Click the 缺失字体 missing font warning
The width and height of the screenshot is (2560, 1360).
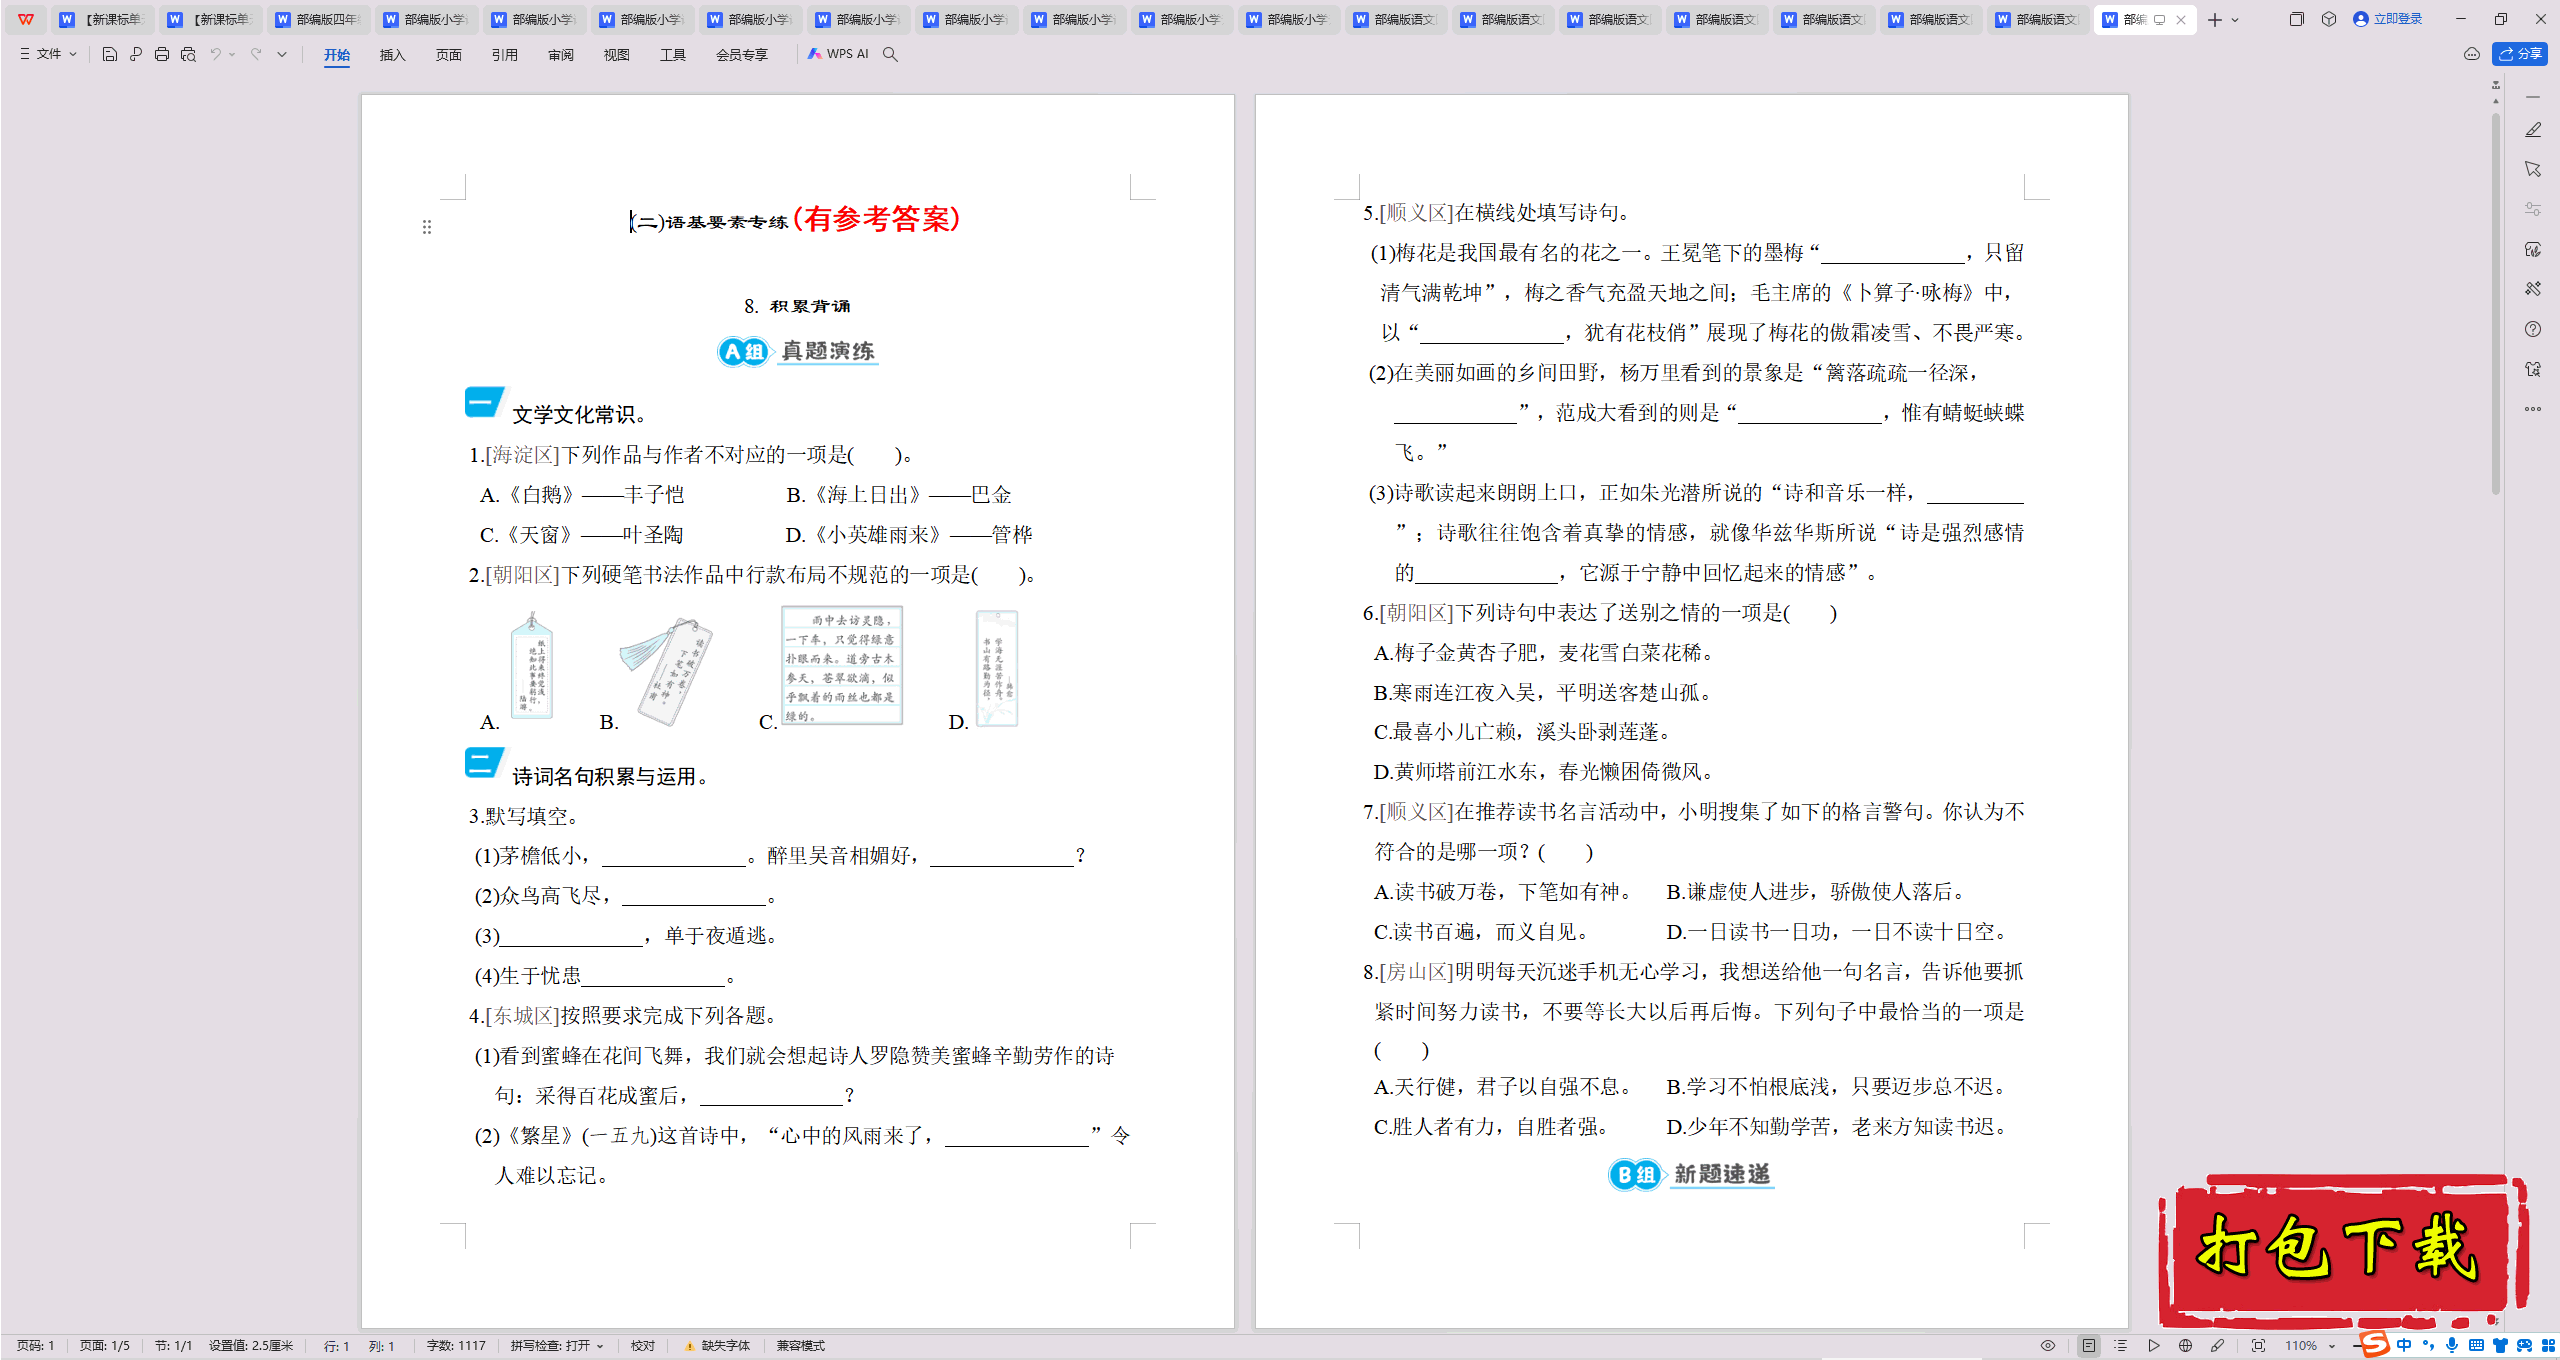(717, 1346)
